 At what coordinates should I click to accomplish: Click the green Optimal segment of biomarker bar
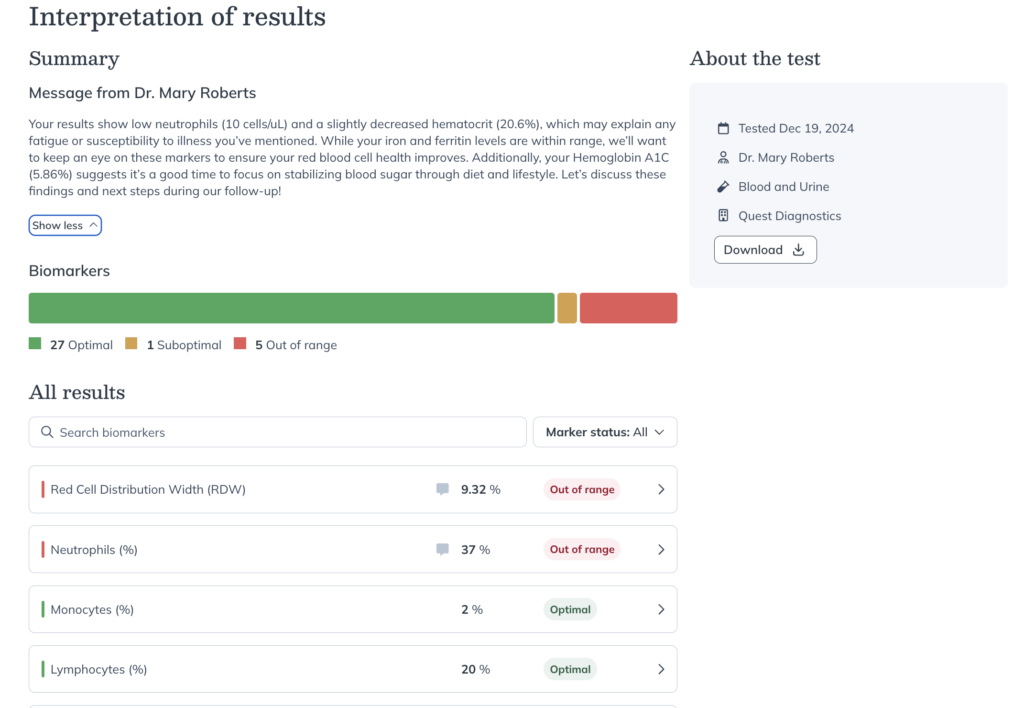pyautogui.click(x=291, y=308)
